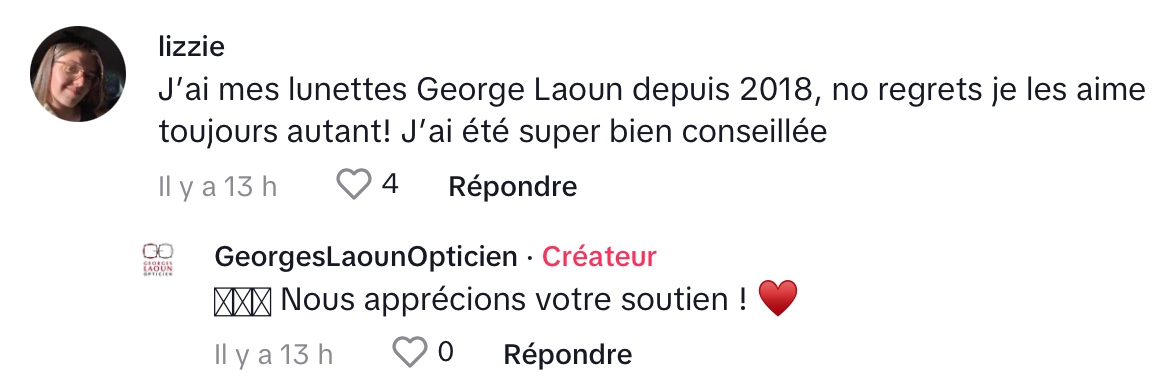The width and height of the screenshot is (1166, 392).
Task: Click the missing emoji placeholder boxes
Action: 242,301
